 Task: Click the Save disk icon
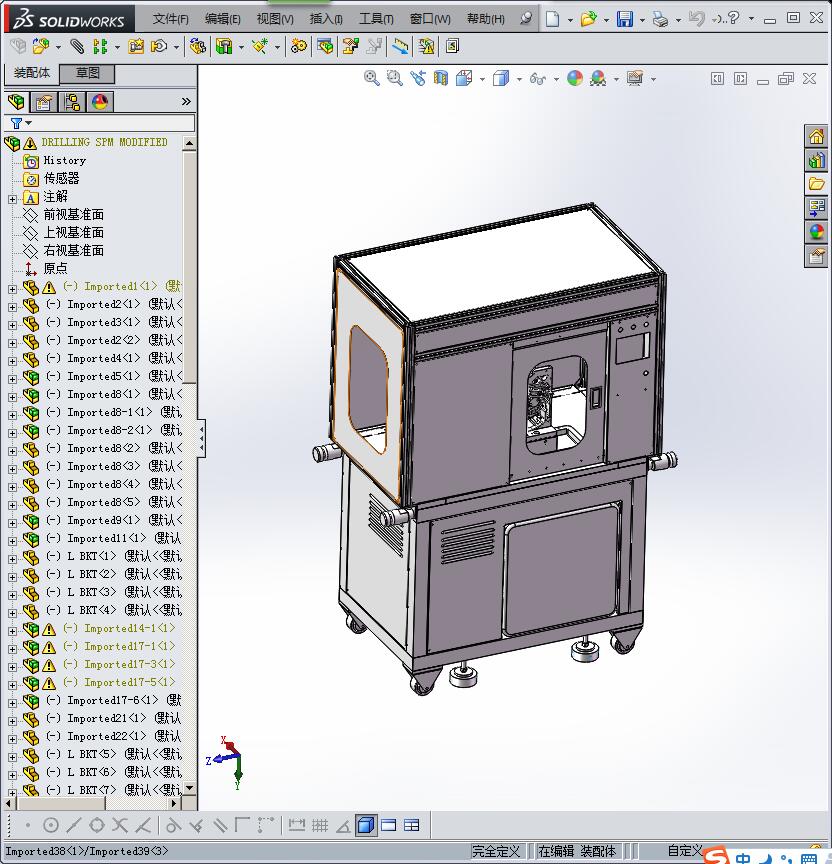(x=624, y=19)
